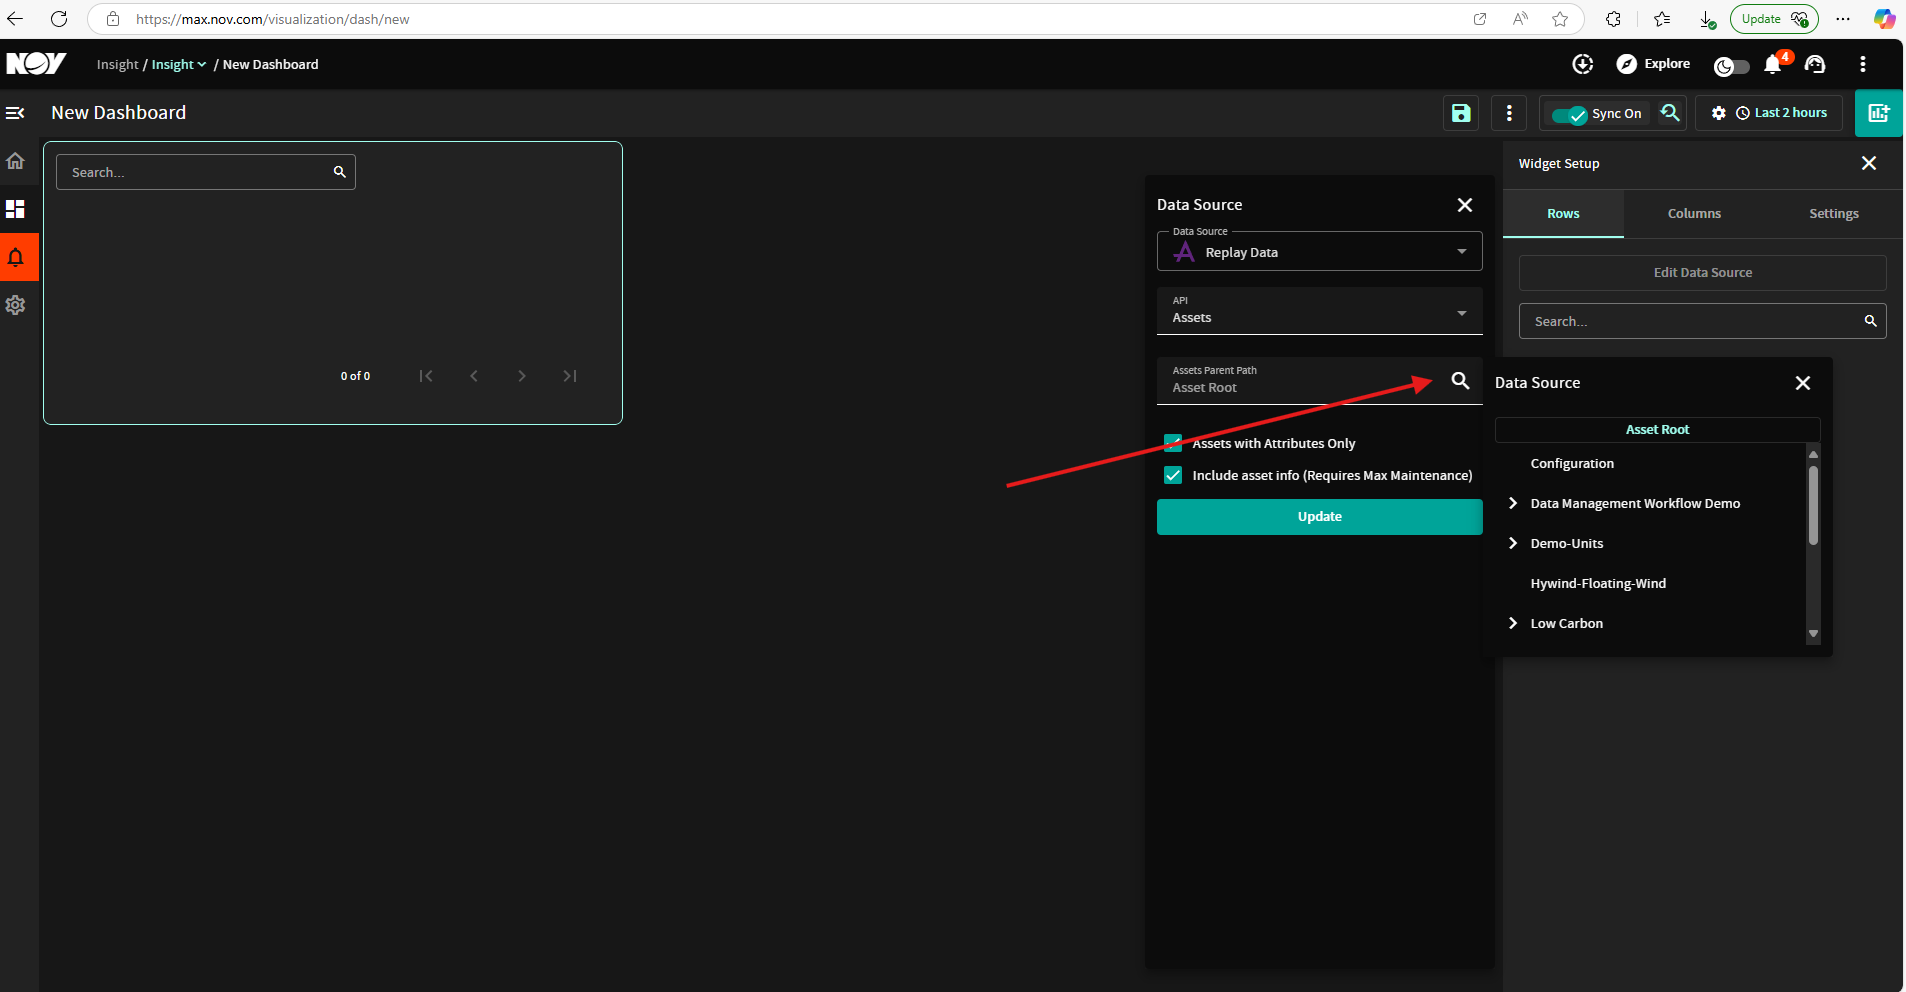Open the Insight breadcrumb dropdown
This screenshot has width=1906, height=992.
tap(179, 64)
